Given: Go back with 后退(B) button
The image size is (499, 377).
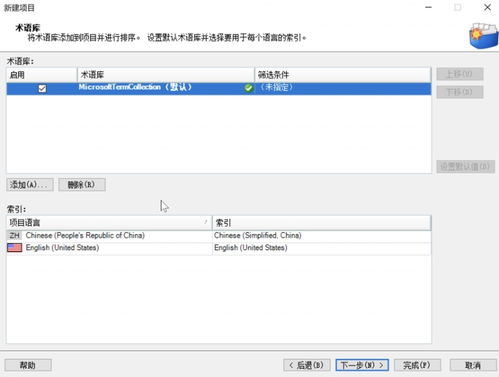Looking at the screenshot, I should click(307, 365).
